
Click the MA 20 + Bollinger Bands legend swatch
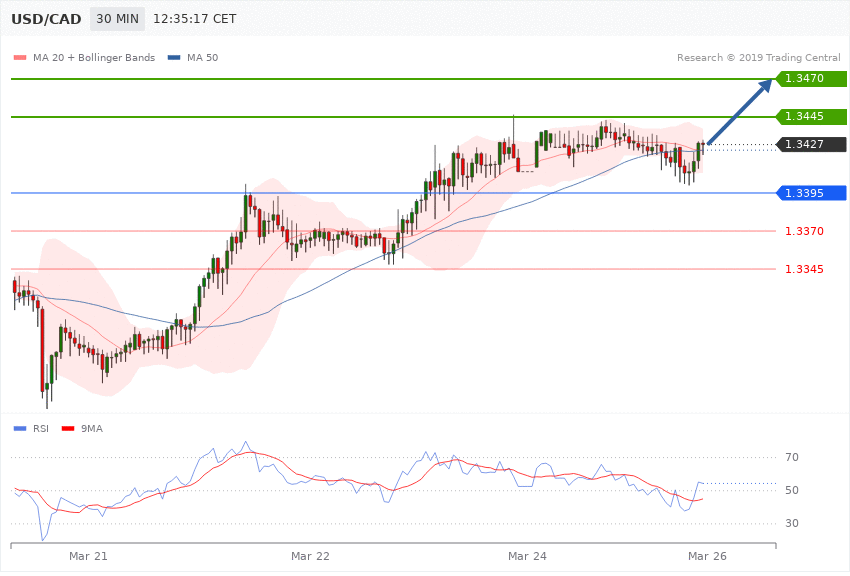pos(20,57)
